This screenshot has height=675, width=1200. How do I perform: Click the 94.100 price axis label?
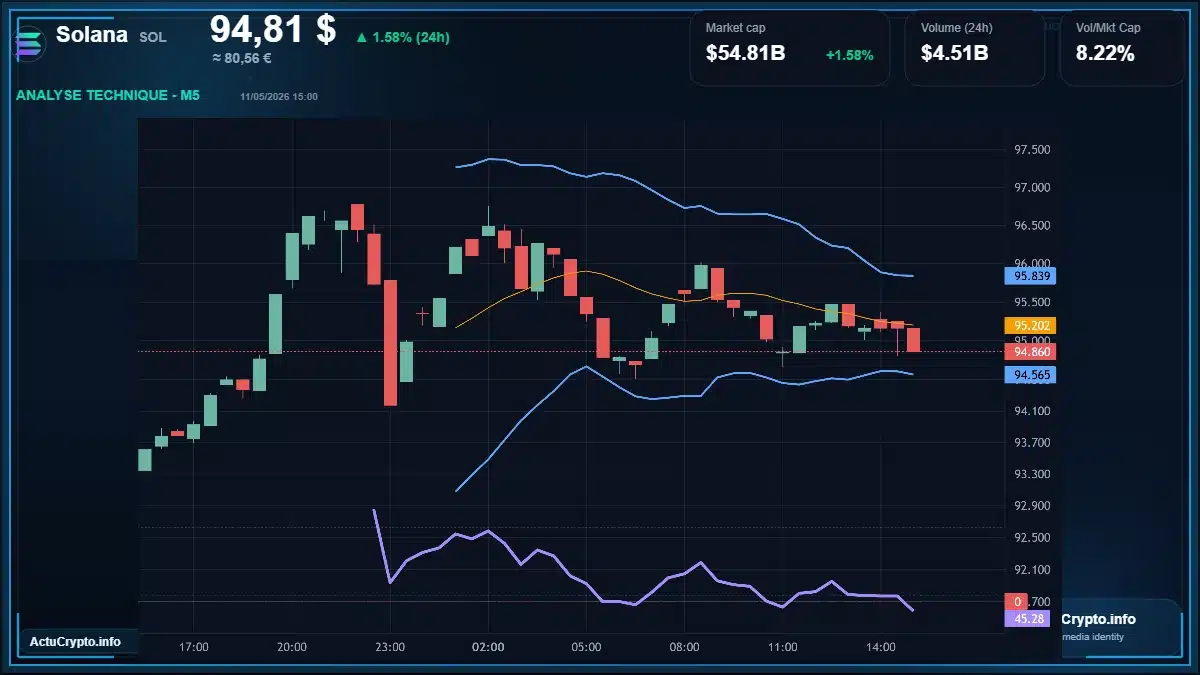coord(1032,411)
